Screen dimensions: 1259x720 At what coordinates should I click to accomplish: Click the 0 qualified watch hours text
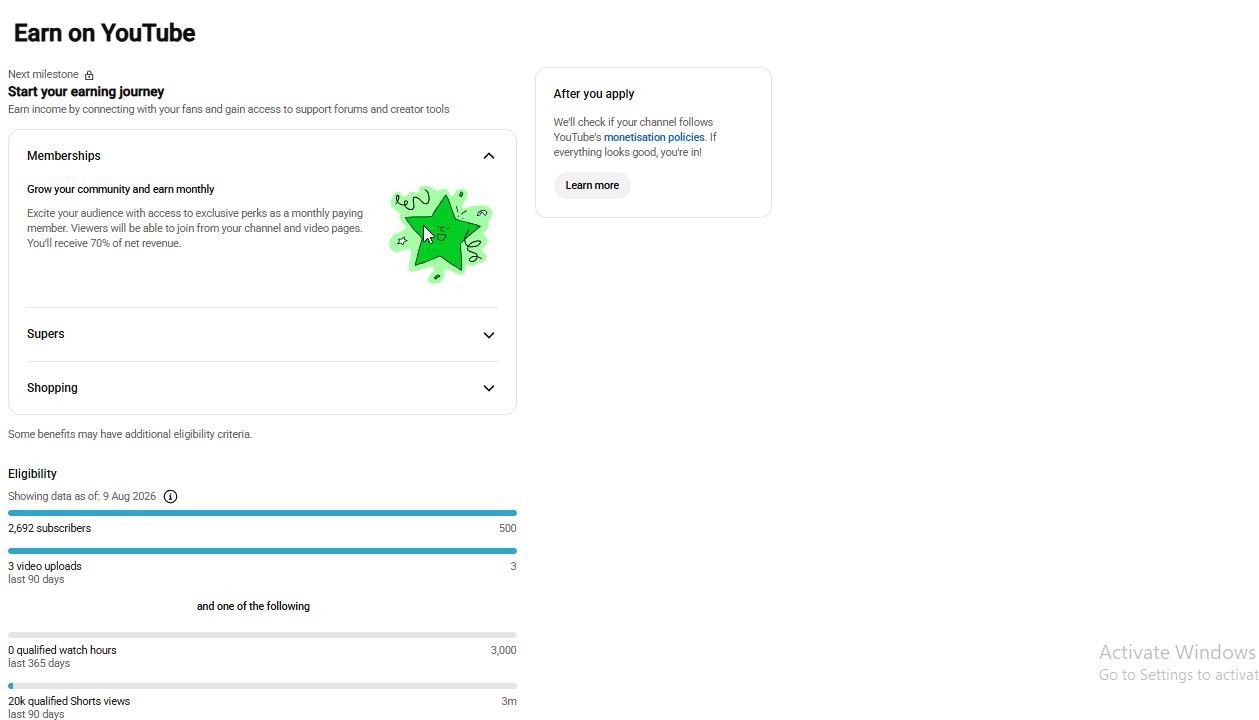click(62, 650)
